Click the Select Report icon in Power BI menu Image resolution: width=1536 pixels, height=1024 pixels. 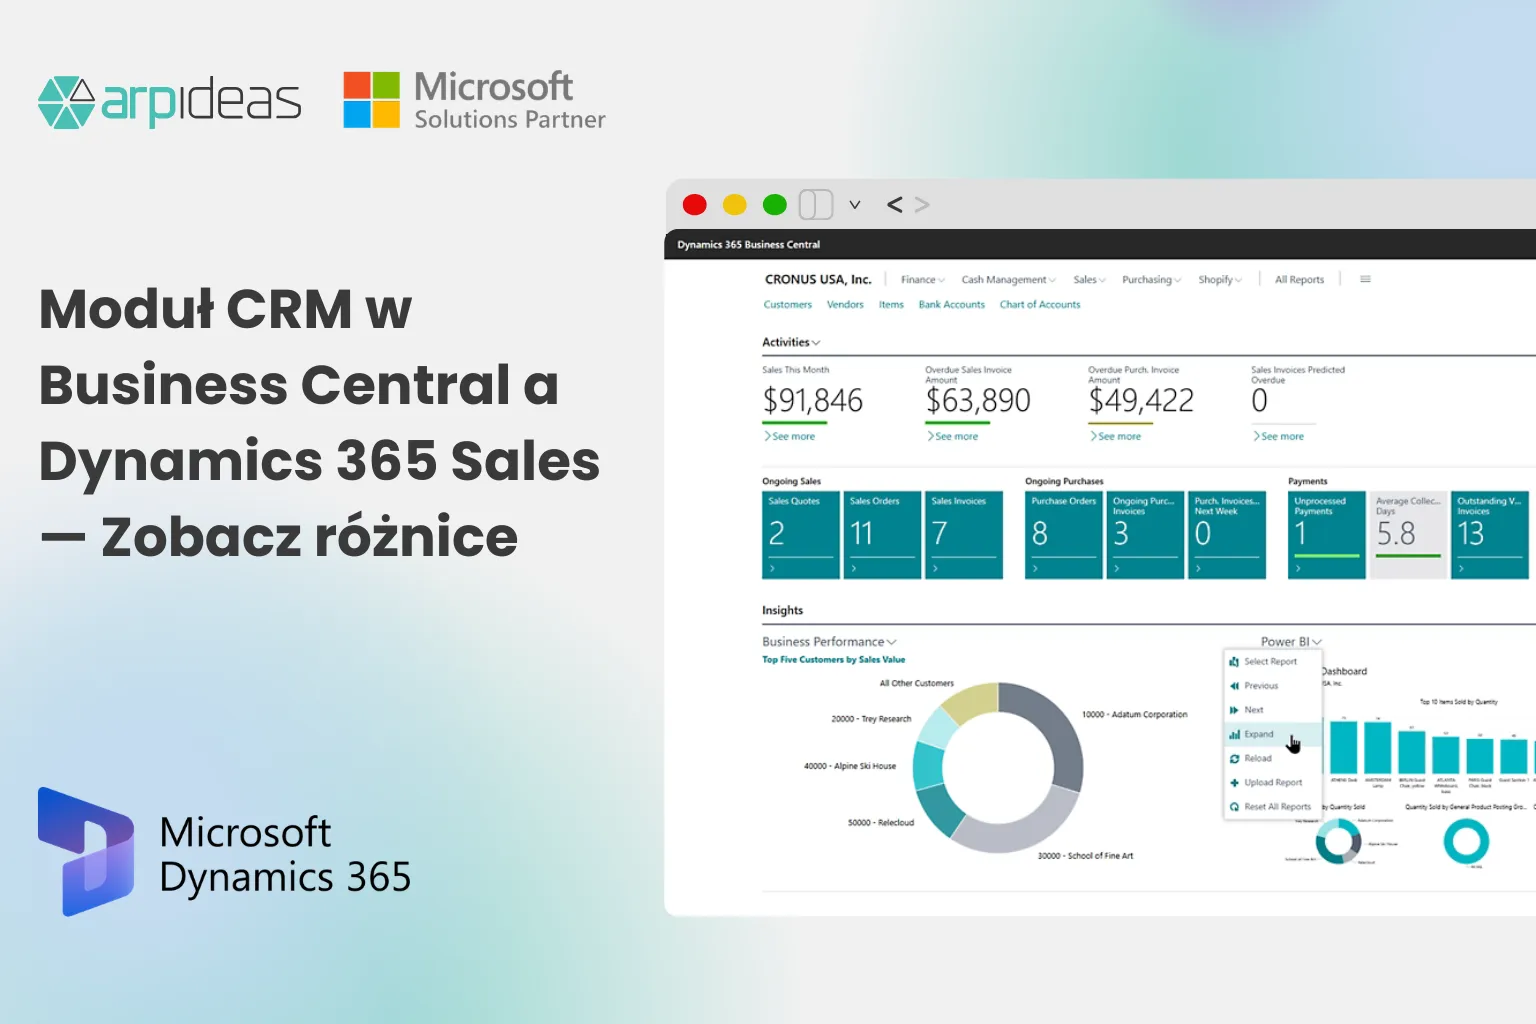[1234, 661]
